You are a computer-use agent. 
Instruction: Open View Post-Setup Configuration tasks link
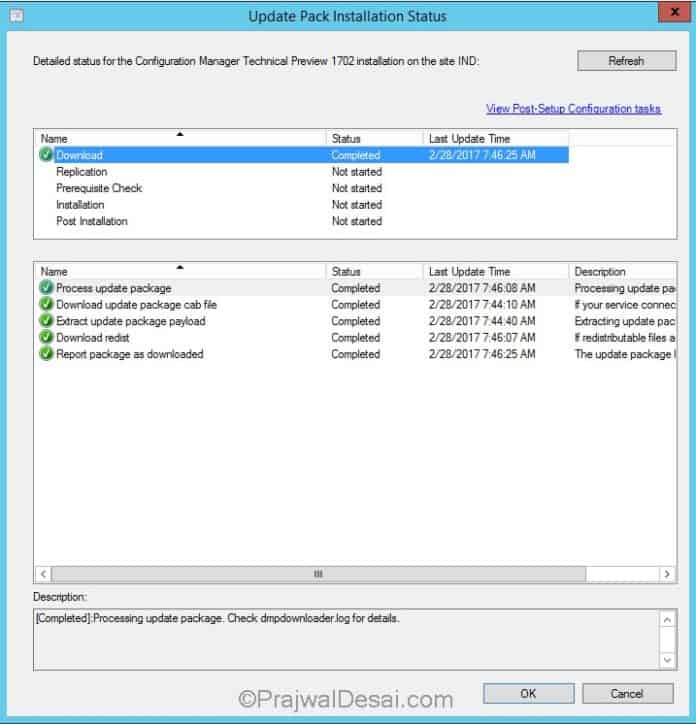(573, 109)
